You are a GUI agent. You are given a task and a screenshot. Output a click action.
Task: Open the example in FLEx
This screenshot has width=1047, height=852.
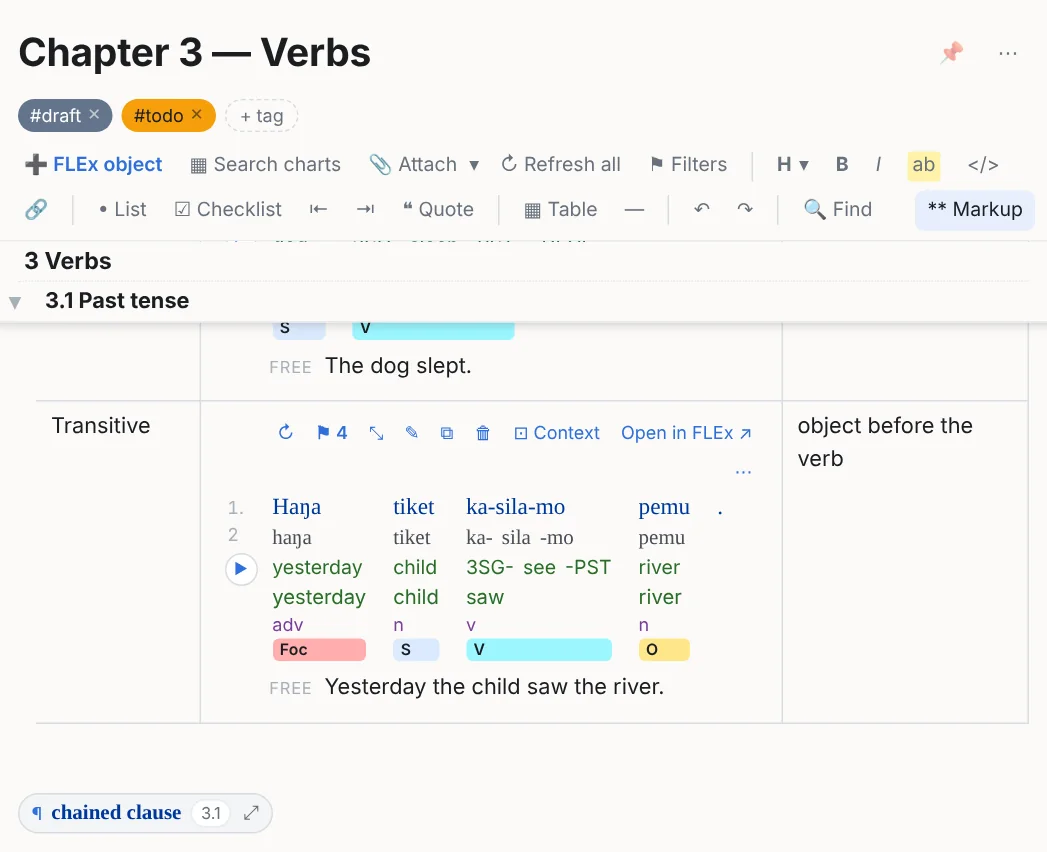[x=686, y=433]
